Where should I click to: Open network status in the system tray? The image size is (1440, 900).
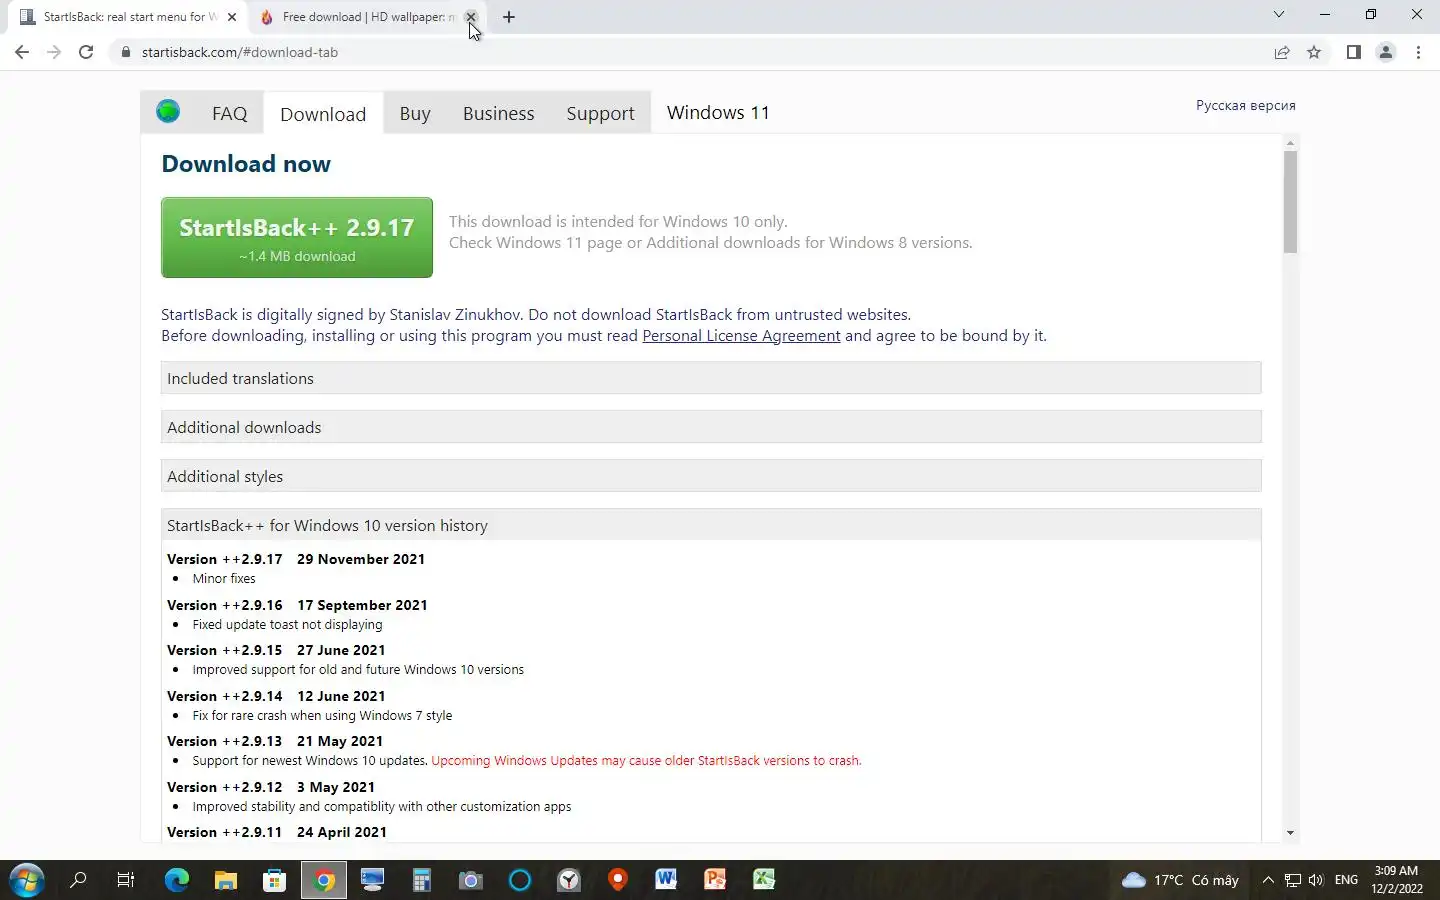coord(1293,880)
